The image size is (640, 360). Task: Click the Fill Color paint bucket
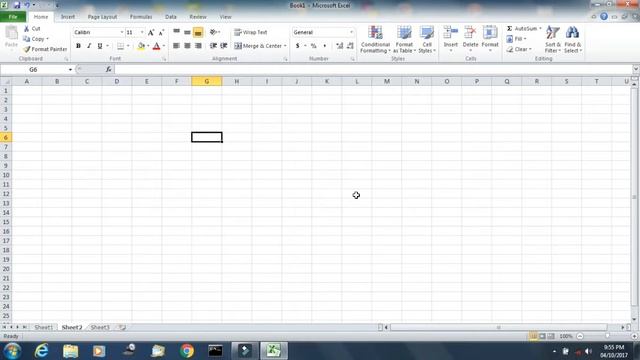[x=141, y=46]
